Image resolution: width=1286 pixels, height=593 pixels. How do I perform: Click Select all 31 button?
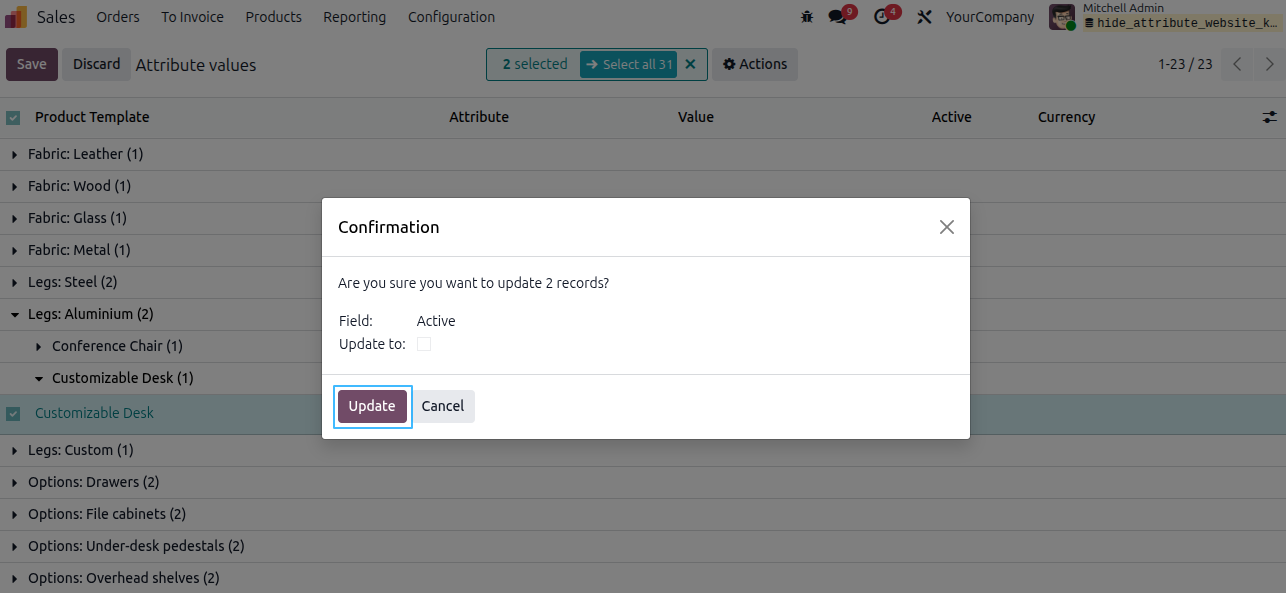[628, 64]
